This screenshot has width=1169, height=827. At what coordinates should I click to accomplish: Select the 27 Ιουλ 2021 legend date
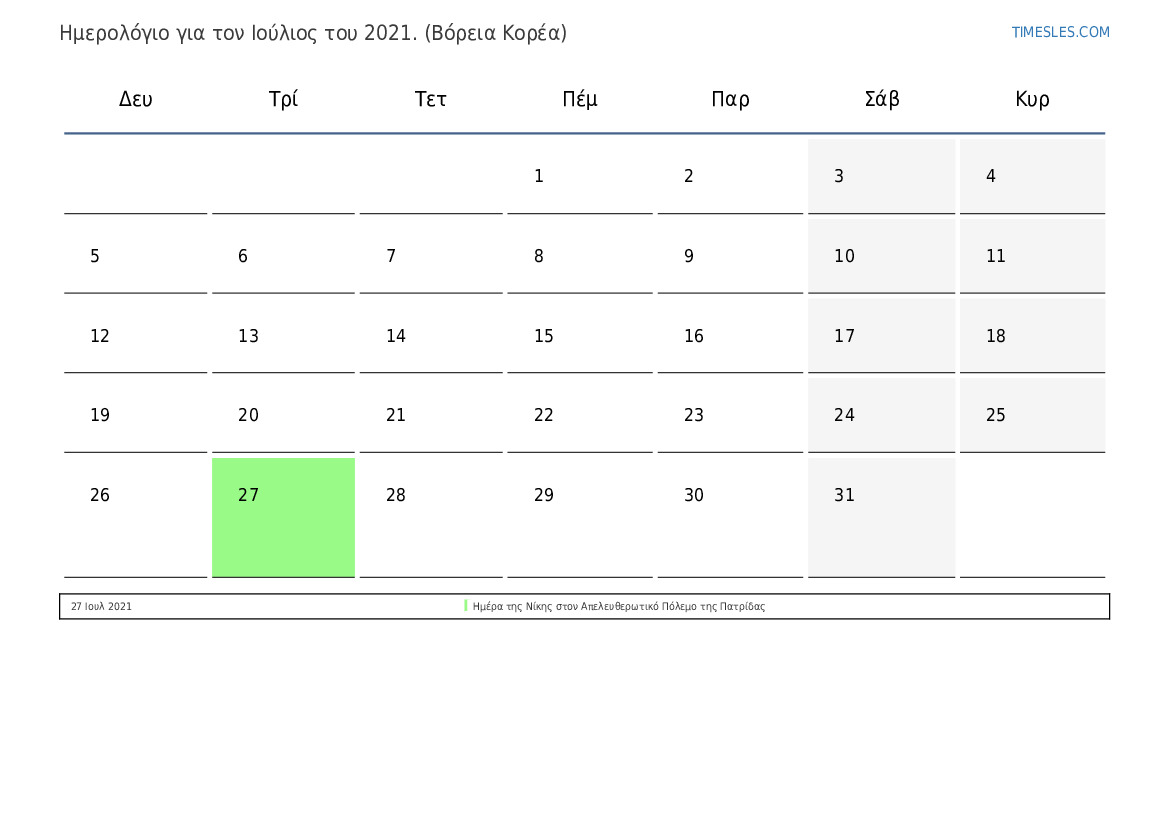[101, 606]
